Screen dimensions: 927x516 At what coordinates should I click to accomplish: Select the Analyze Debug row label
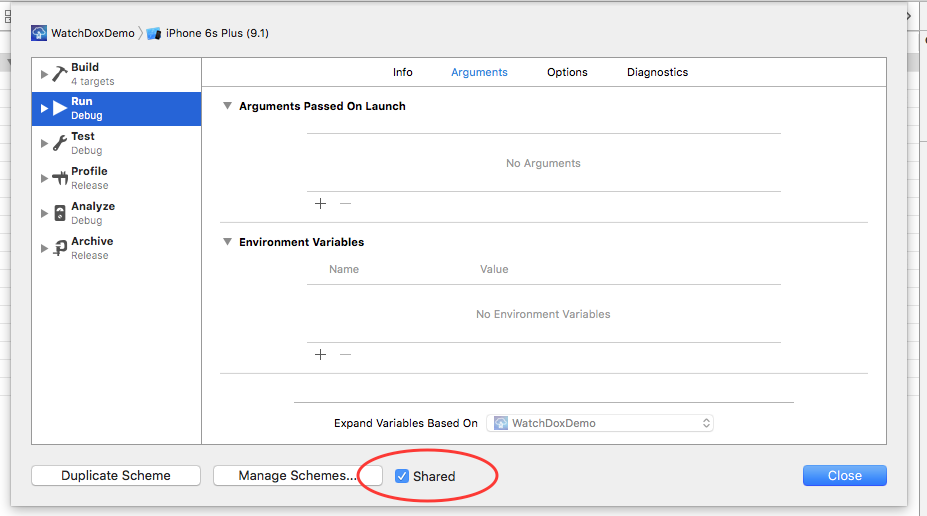[x=93, y=213]
